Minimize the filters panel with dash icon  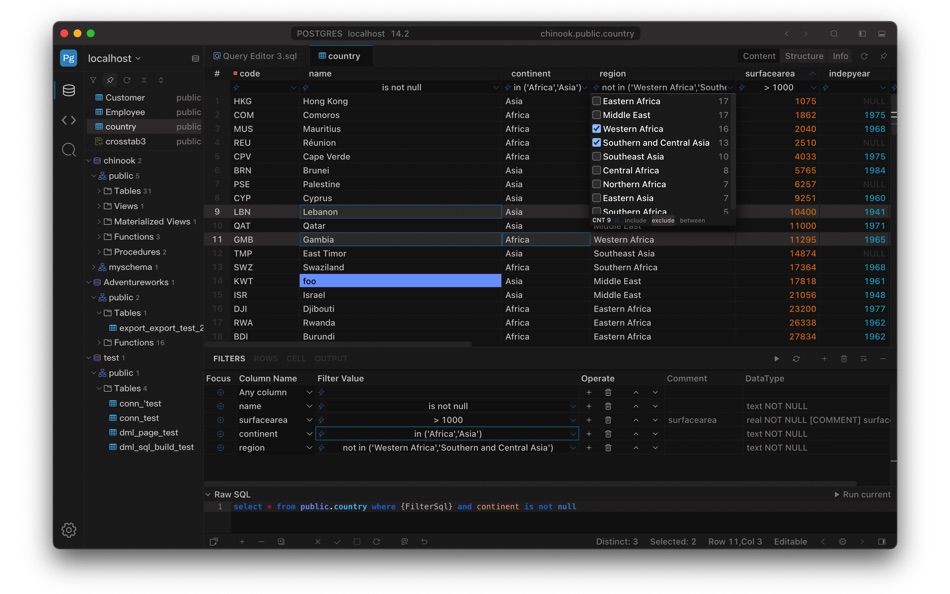tap(883, 359)
